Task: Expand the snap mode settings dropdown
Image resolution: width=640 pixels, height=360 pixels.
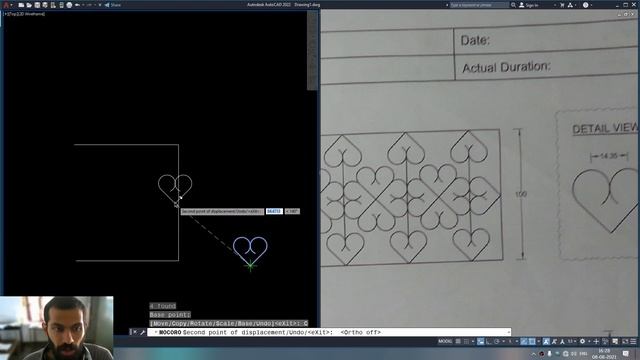Action: pos(473,341)
